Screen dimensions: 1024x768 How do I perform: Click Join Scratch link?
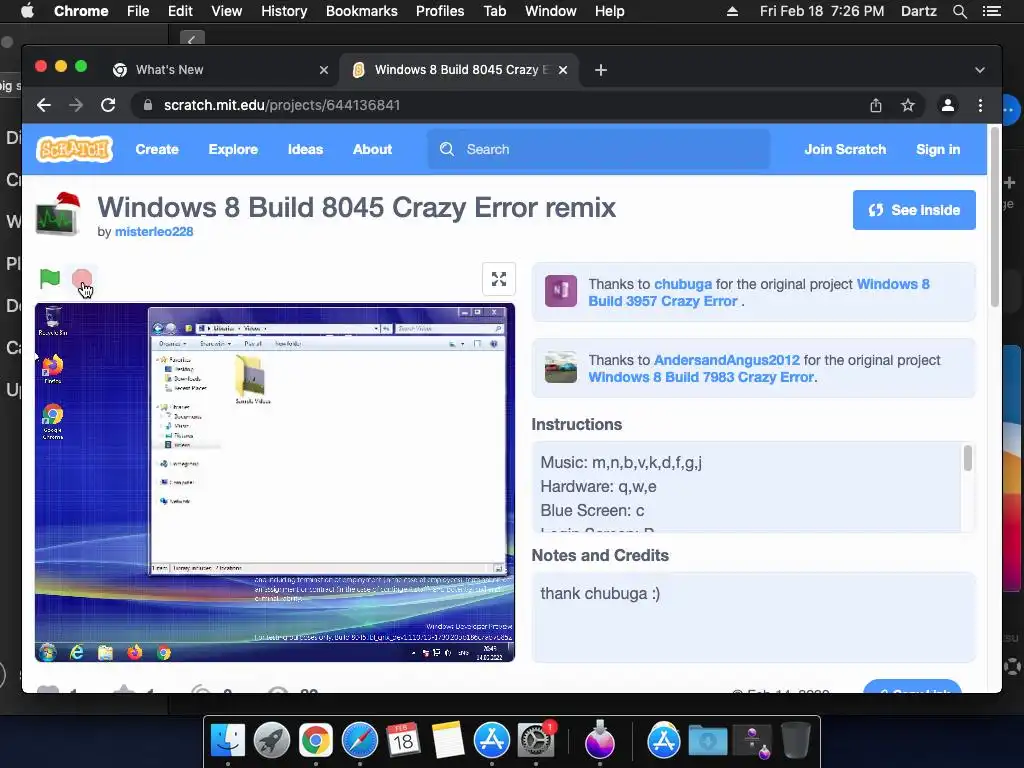(845, 150)
